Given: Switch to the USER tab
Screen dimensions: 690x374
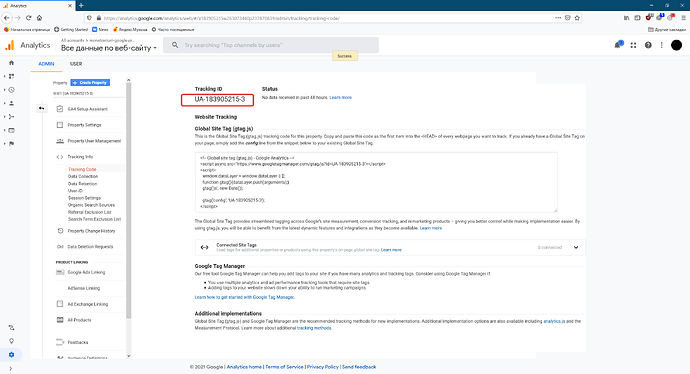Looking at the screenshot, I should click(x=76, y=64).
